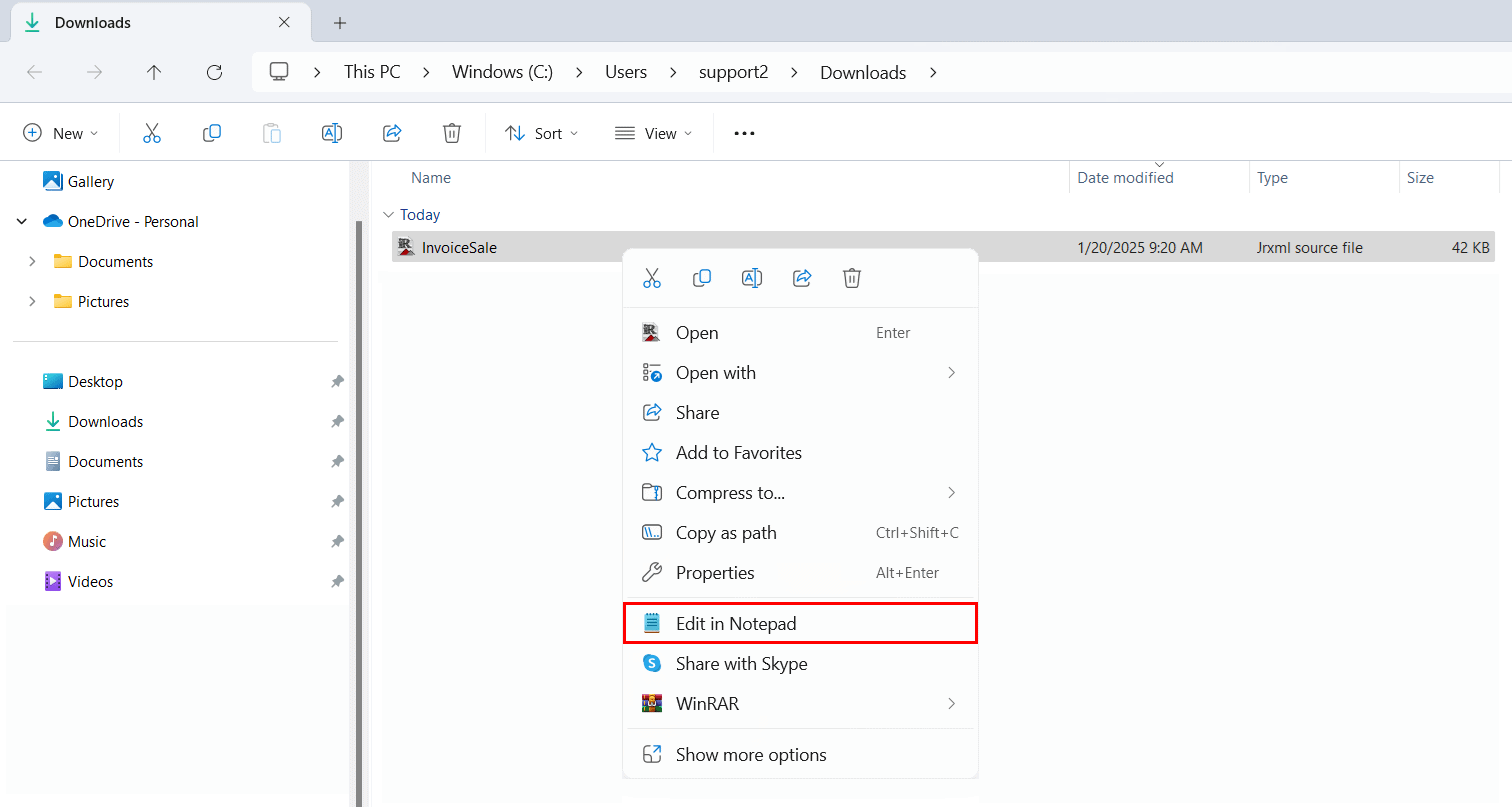Close the Downloads tab
Screen dimensions: 1512x807
(x=284, y=22)
